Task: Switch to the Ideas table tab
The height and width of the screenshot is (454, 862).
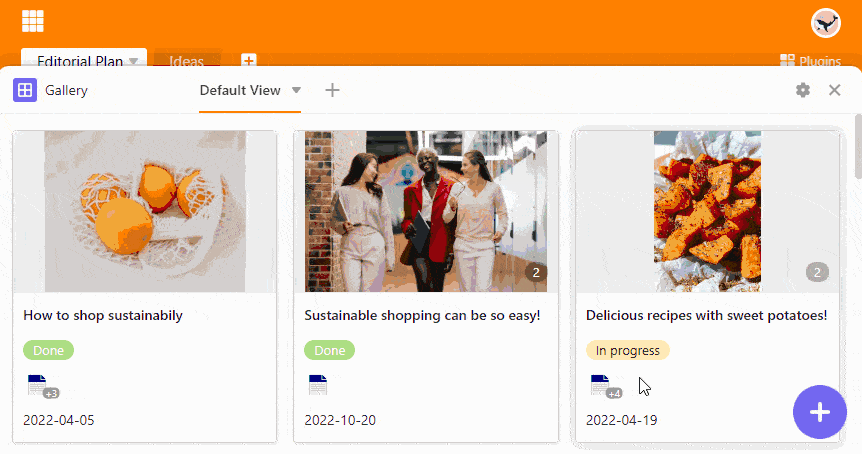Action: pos(186,61)
